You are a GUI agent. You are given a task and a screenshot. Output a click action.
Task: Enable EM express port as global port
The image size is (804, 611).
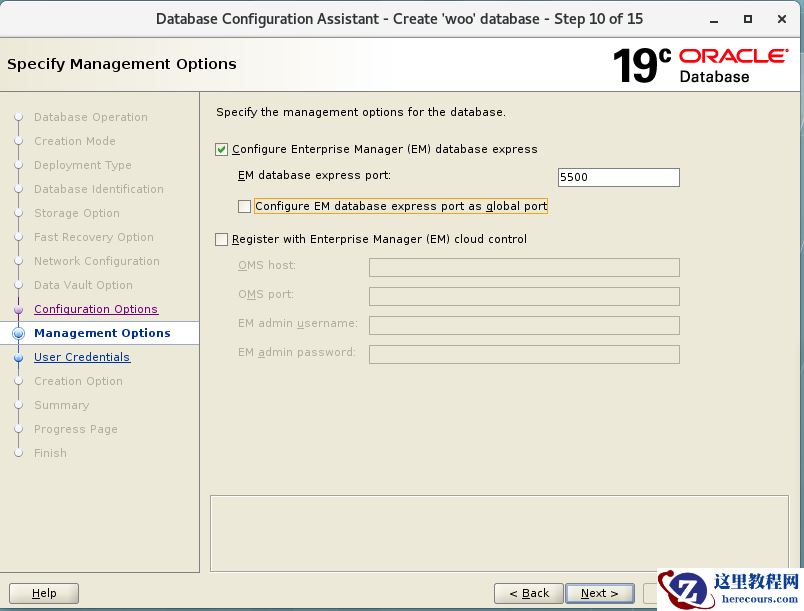[x=245, y=206]
